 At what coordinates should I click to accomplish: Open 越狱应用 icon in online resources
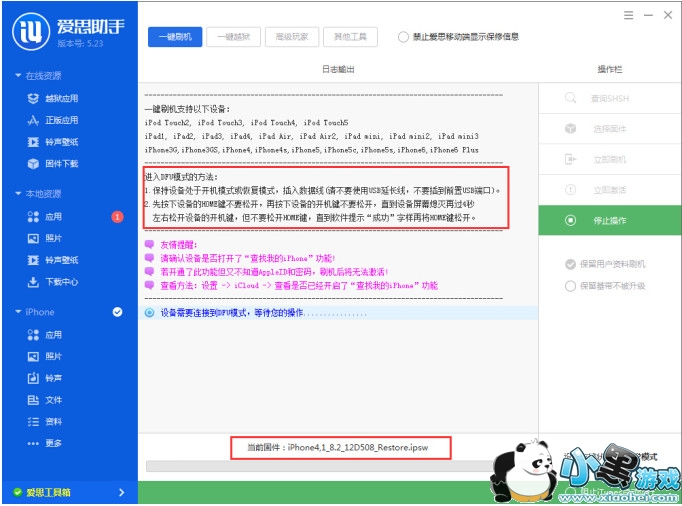coord(33,98)
